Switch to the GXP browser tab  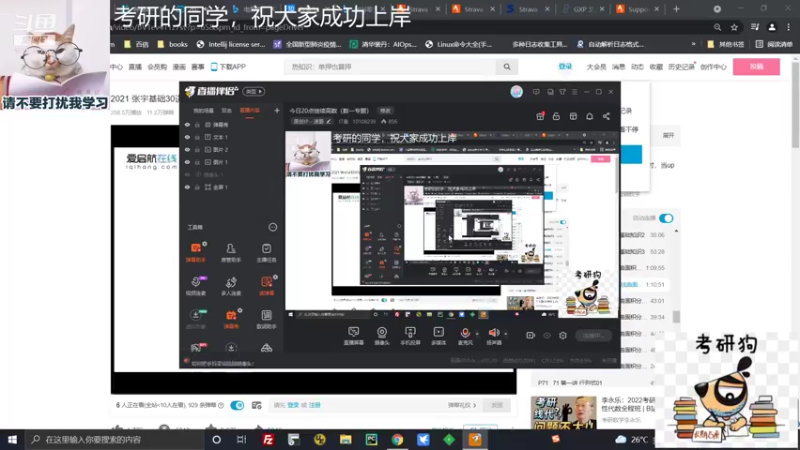(x=583, y=9)
